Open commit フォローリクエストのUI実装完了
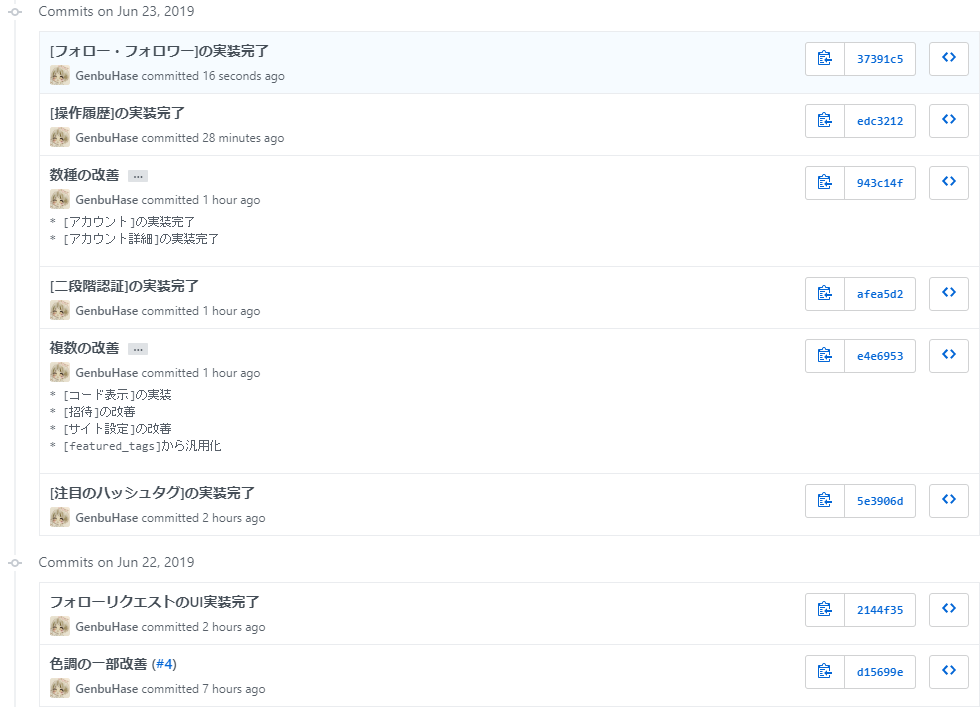 154,602
